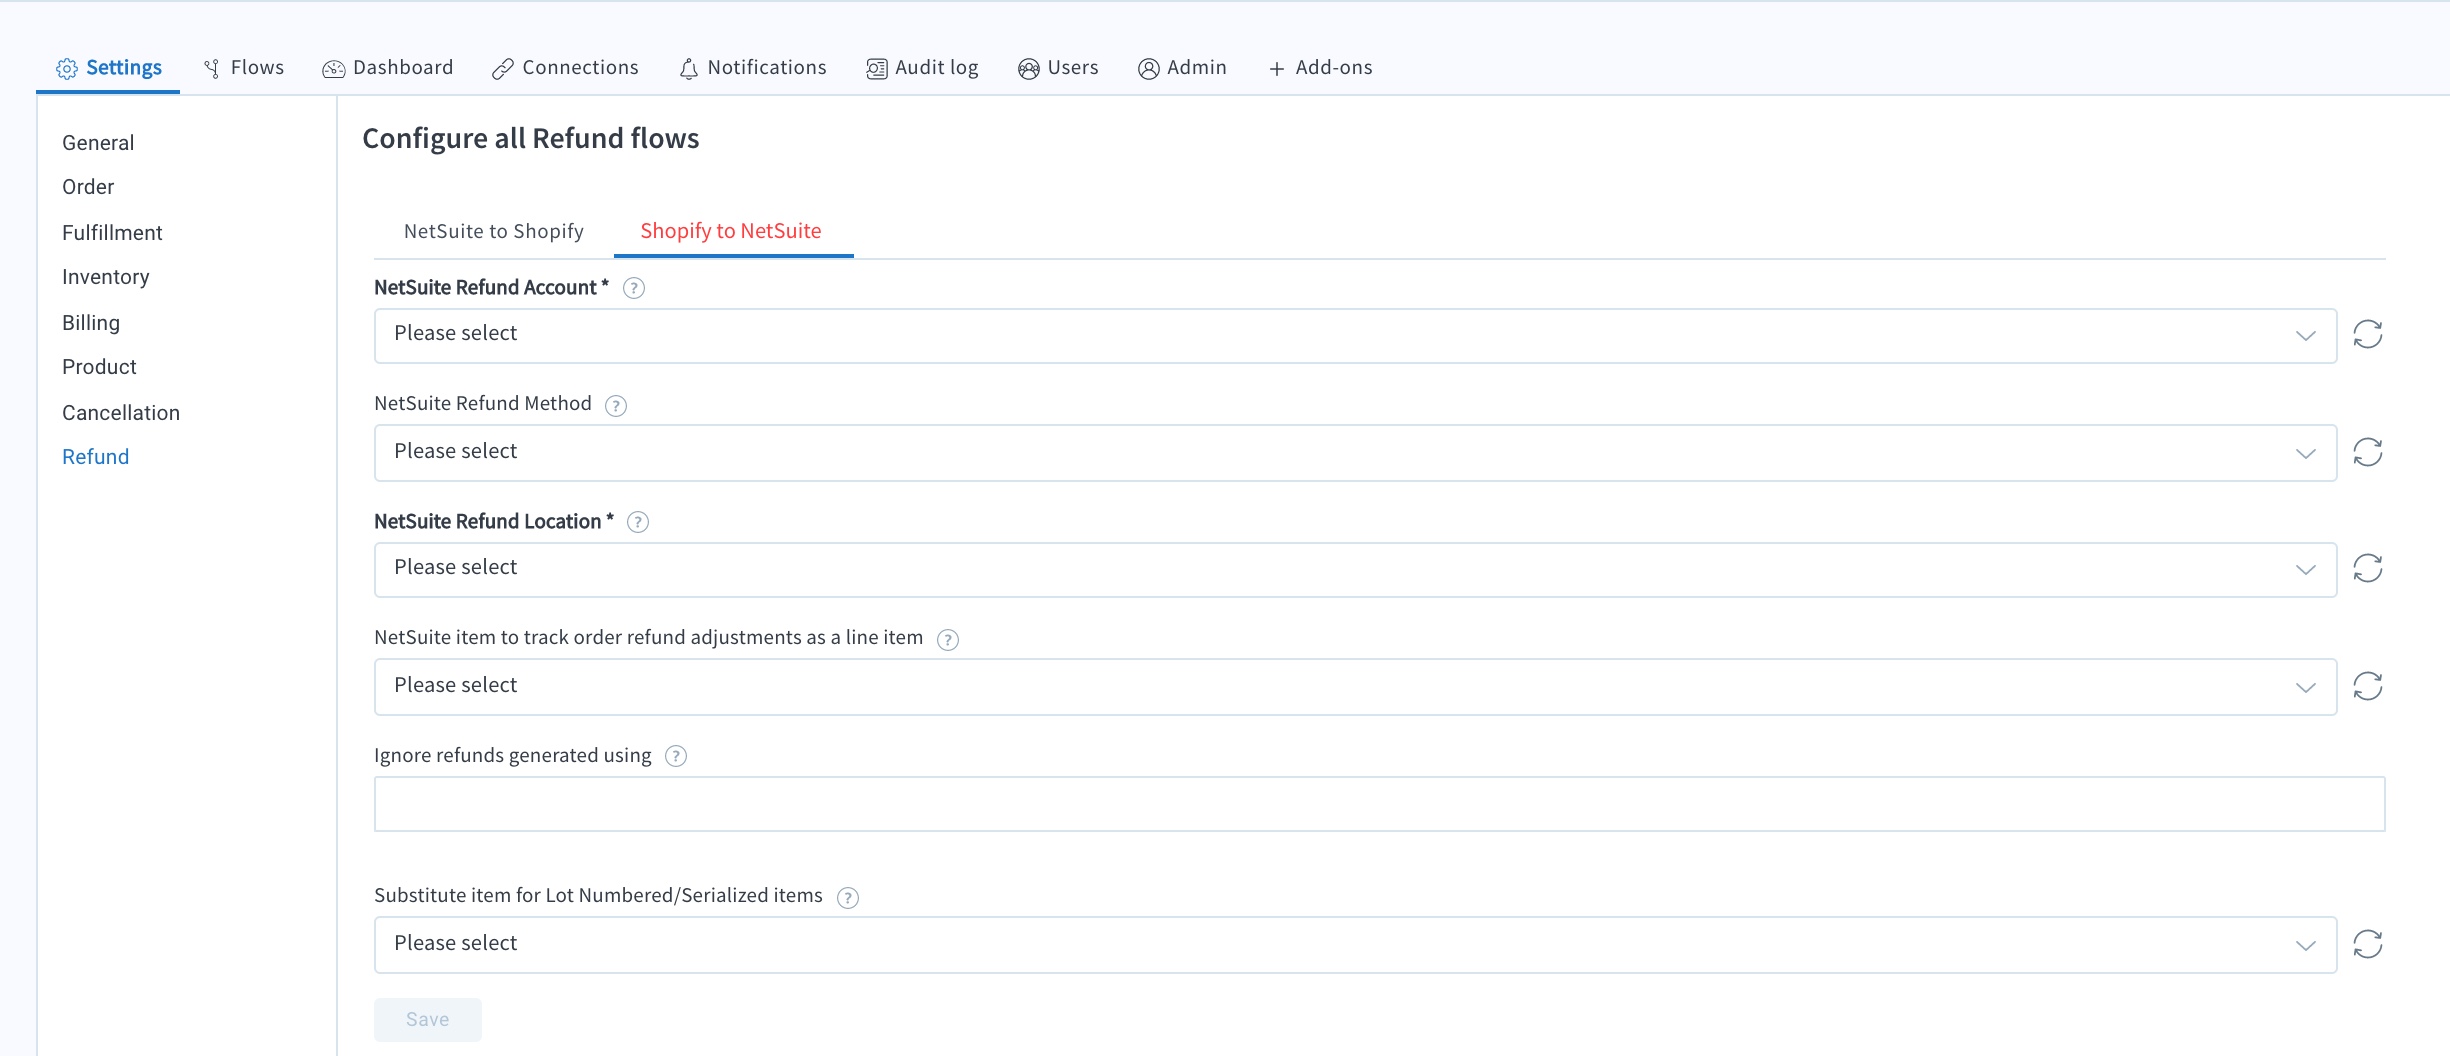Open the Dashboard tab
This screenshot has height=1056, width=2450.
388,68
